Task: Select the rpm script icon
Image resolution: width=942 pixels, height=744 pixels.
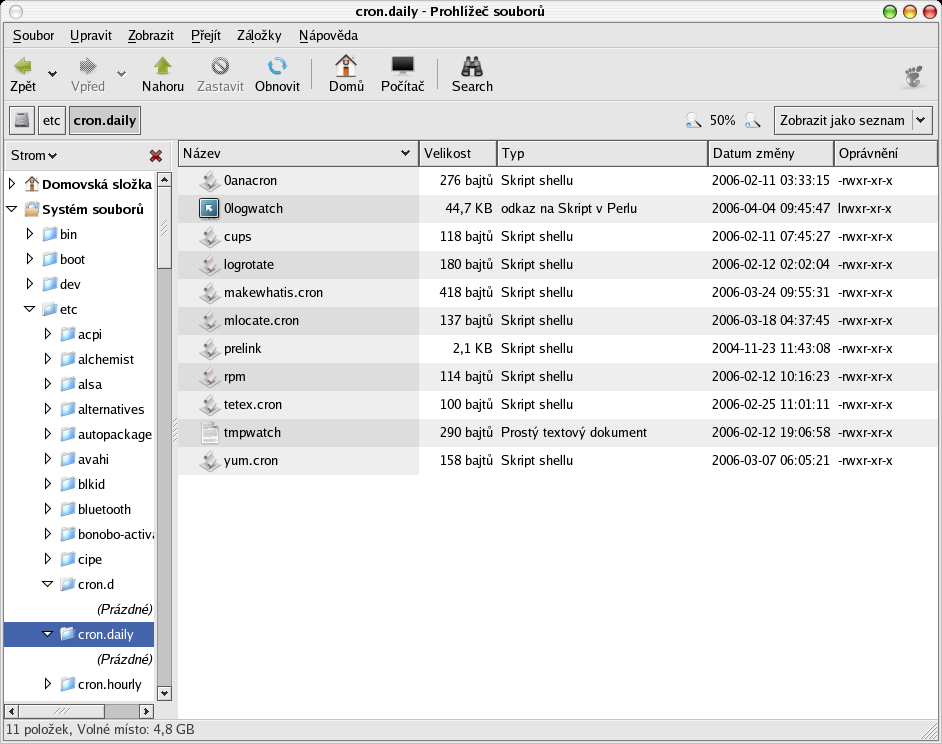Action: tap(209, 377)
